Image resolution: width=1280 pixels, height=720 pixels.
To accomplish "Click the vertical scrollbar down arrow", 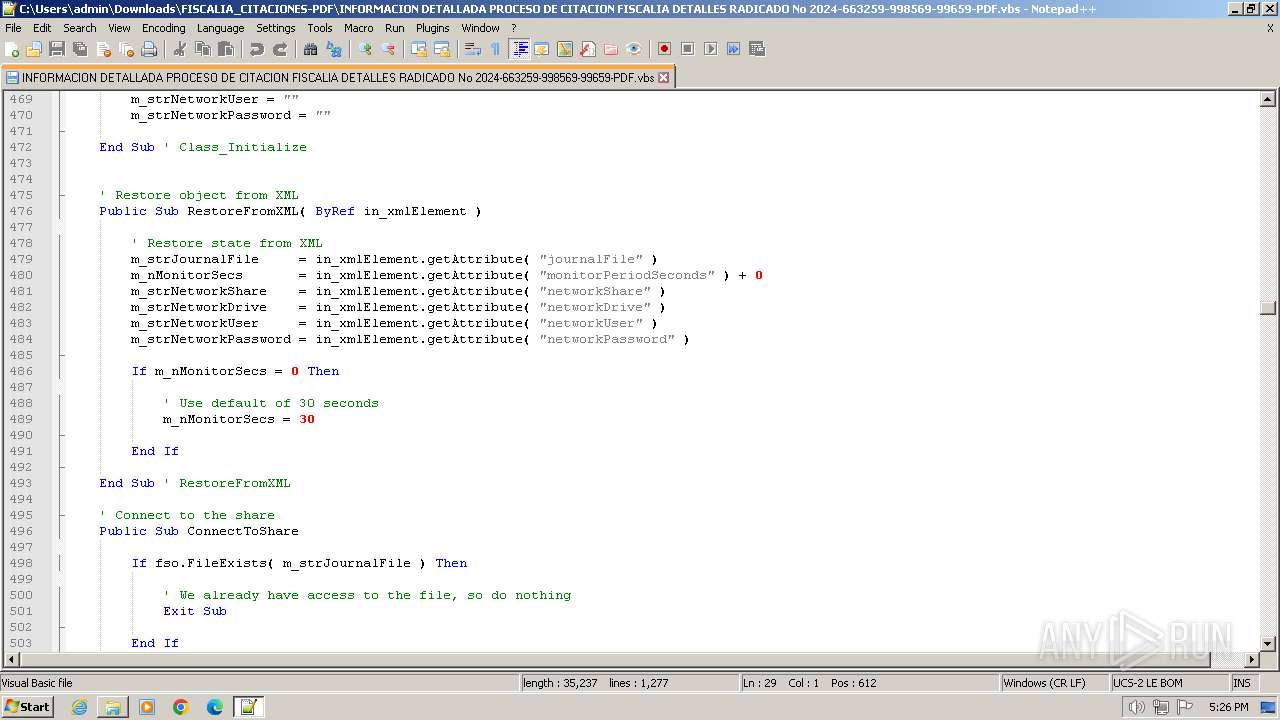I will [x=1268, y=643].
